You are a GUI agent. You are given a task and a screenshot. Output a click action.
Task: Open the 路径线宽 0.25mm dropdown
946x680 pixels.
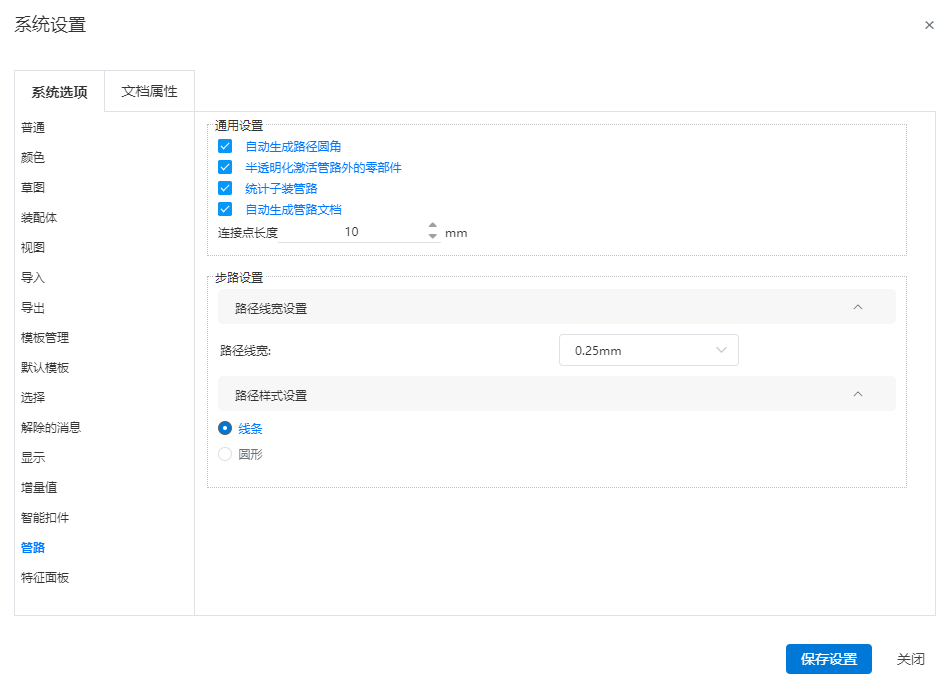tap(648, 351)
